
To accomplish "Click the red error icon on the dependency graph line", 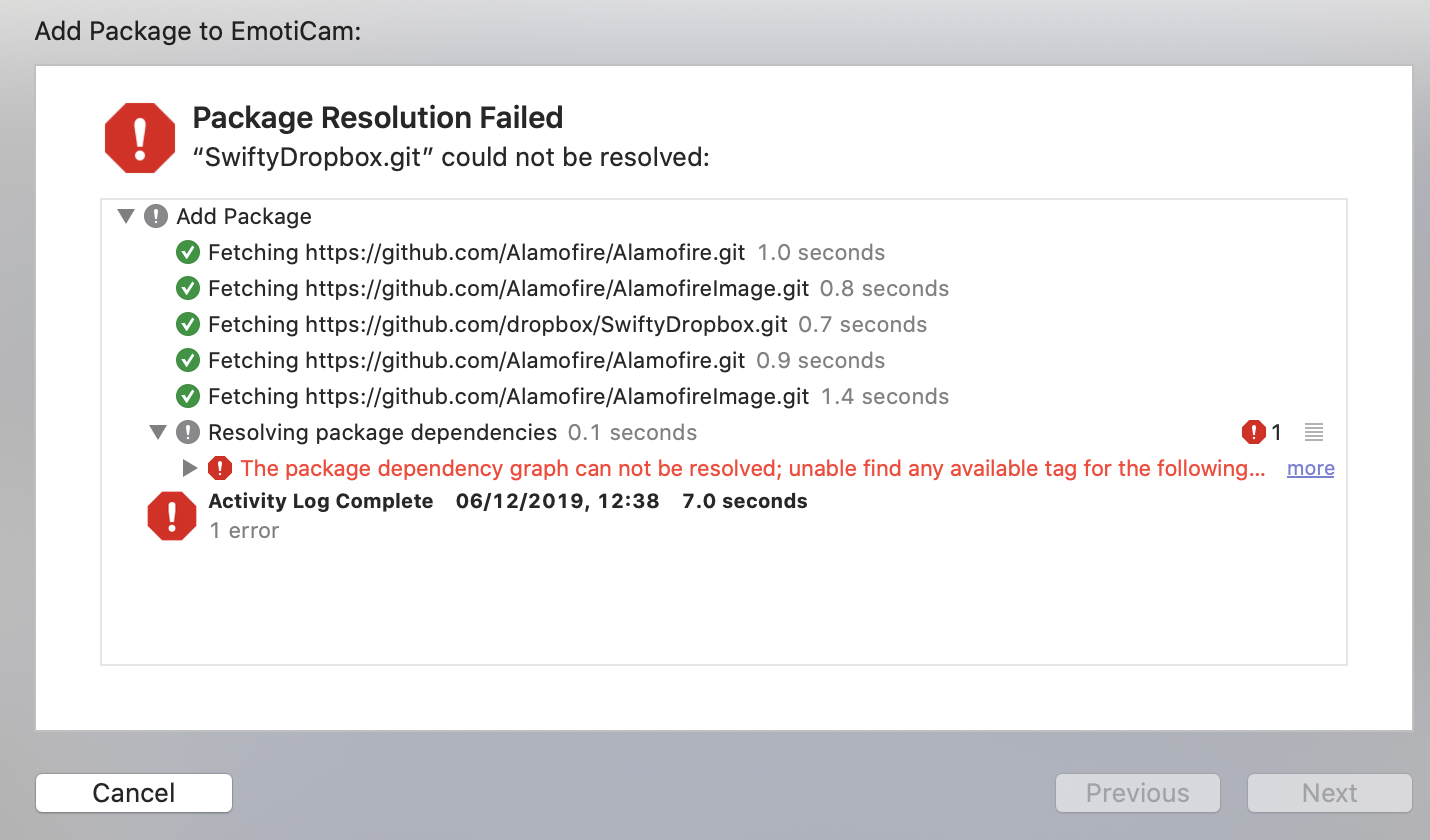I will pyautogui.click(x=220, y=468).
